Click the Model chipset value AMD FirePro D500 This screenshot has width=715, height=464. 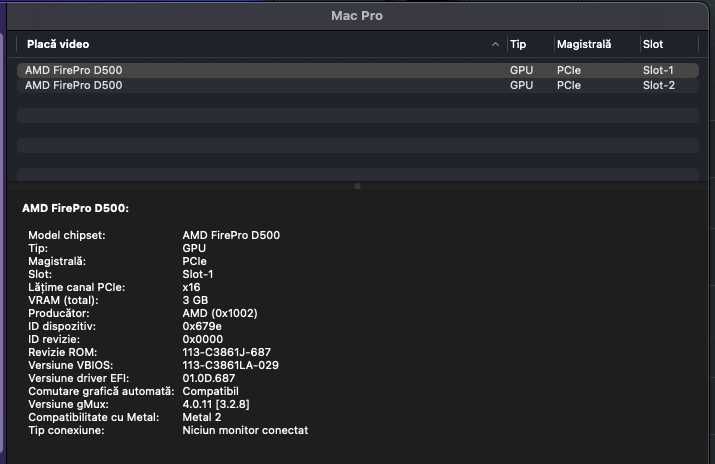click(x=231, y=235)
